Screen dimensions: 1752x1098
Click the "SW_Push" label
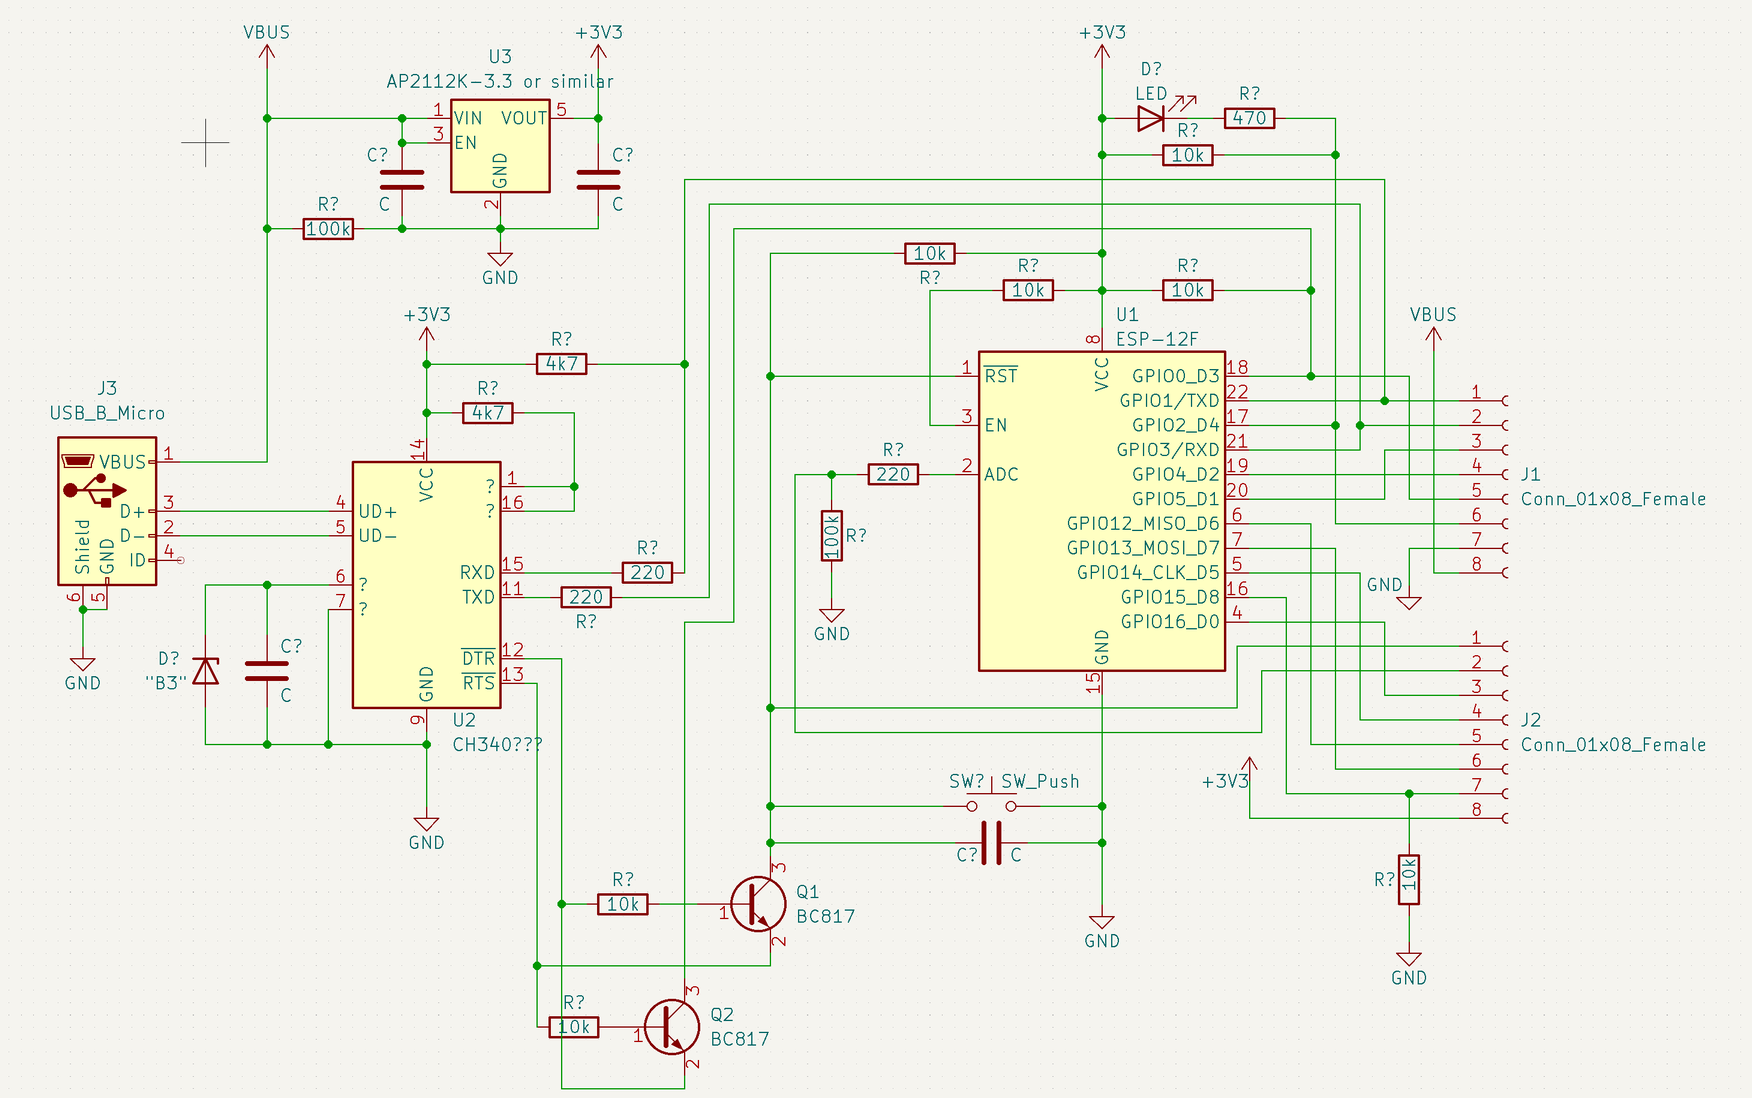1040,781
